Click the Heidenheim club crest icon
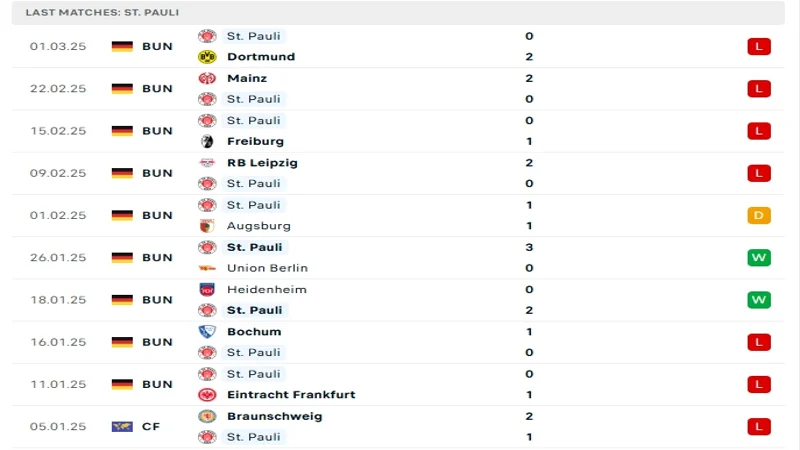Image resolution: width=800 pixels, height=450 pixels. point(207,290)
